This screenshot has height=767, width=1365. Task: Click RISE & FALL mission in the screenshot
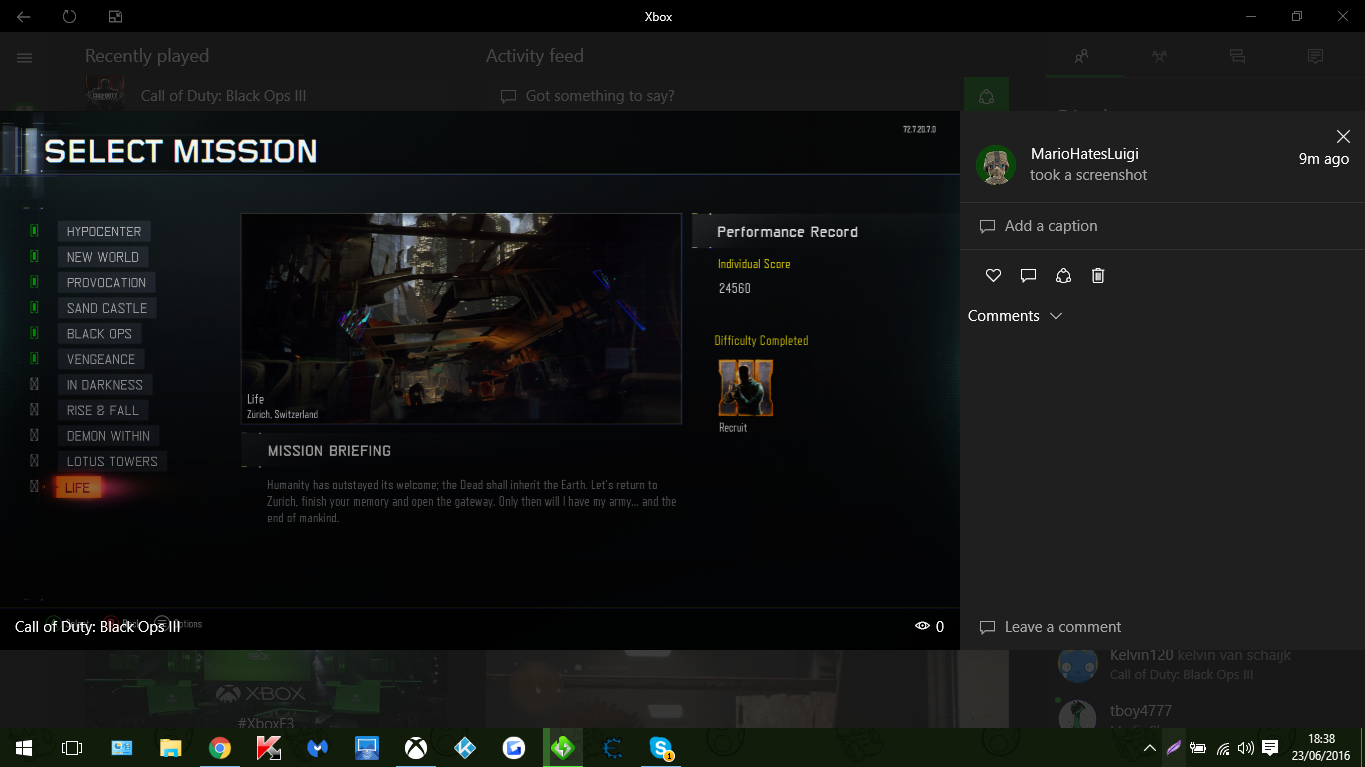tap(103, 411)
